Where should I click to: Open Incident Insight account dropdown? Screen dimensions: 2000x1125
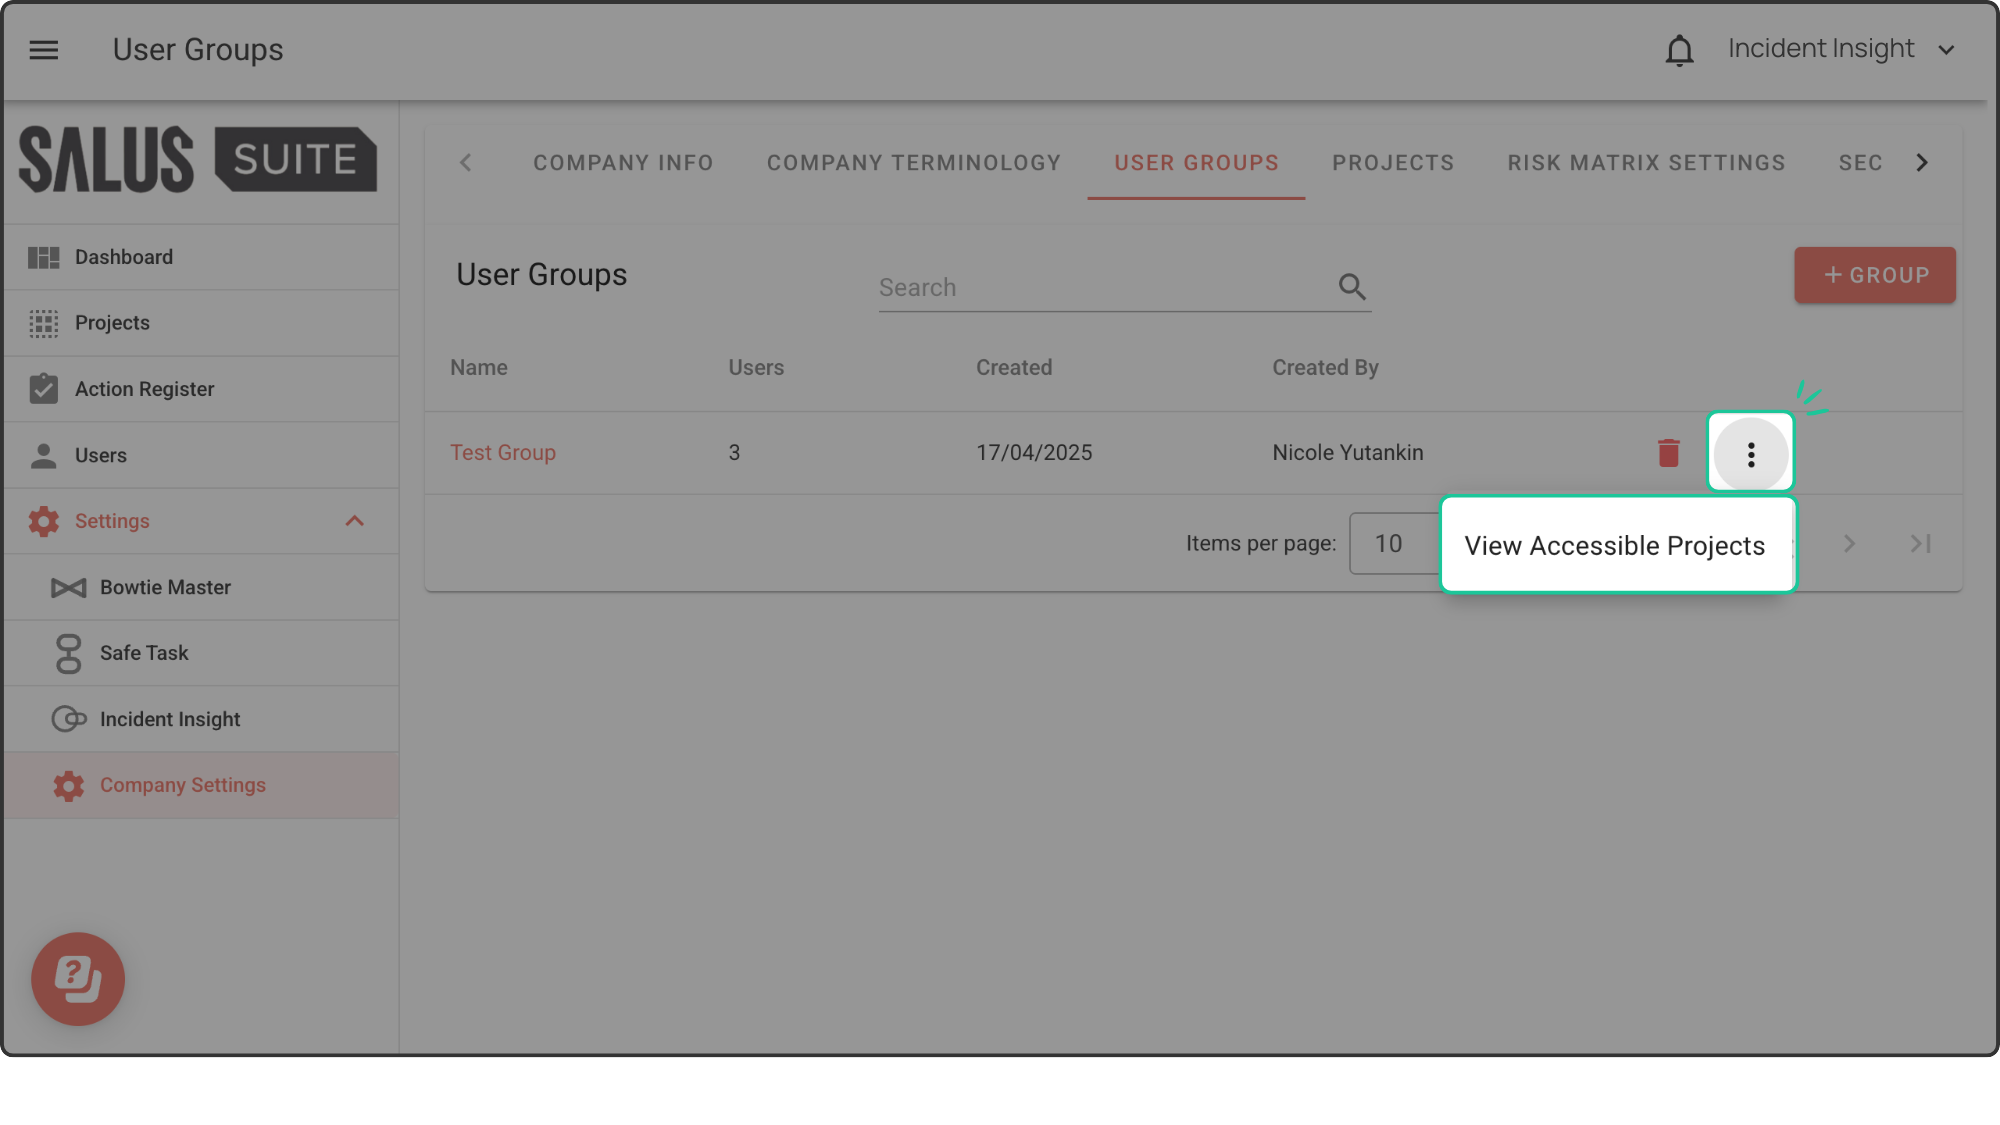click(1840, 50)
